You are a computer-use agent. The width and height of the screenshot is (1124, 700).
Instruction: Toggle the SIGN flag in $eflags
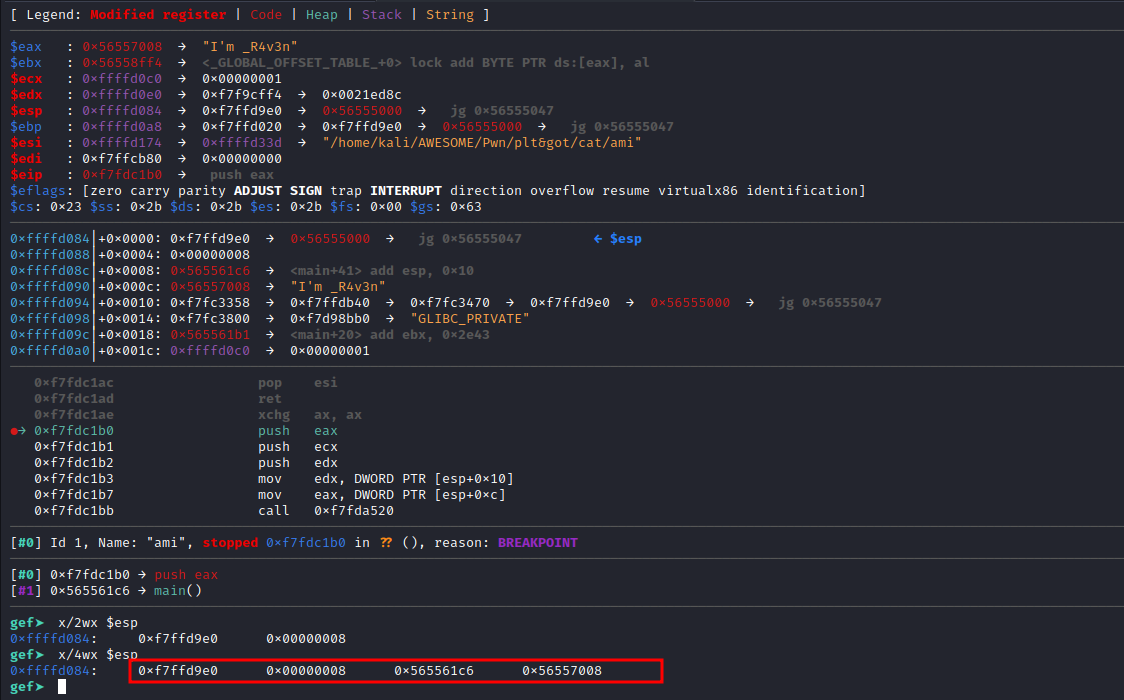coord(305,190)
